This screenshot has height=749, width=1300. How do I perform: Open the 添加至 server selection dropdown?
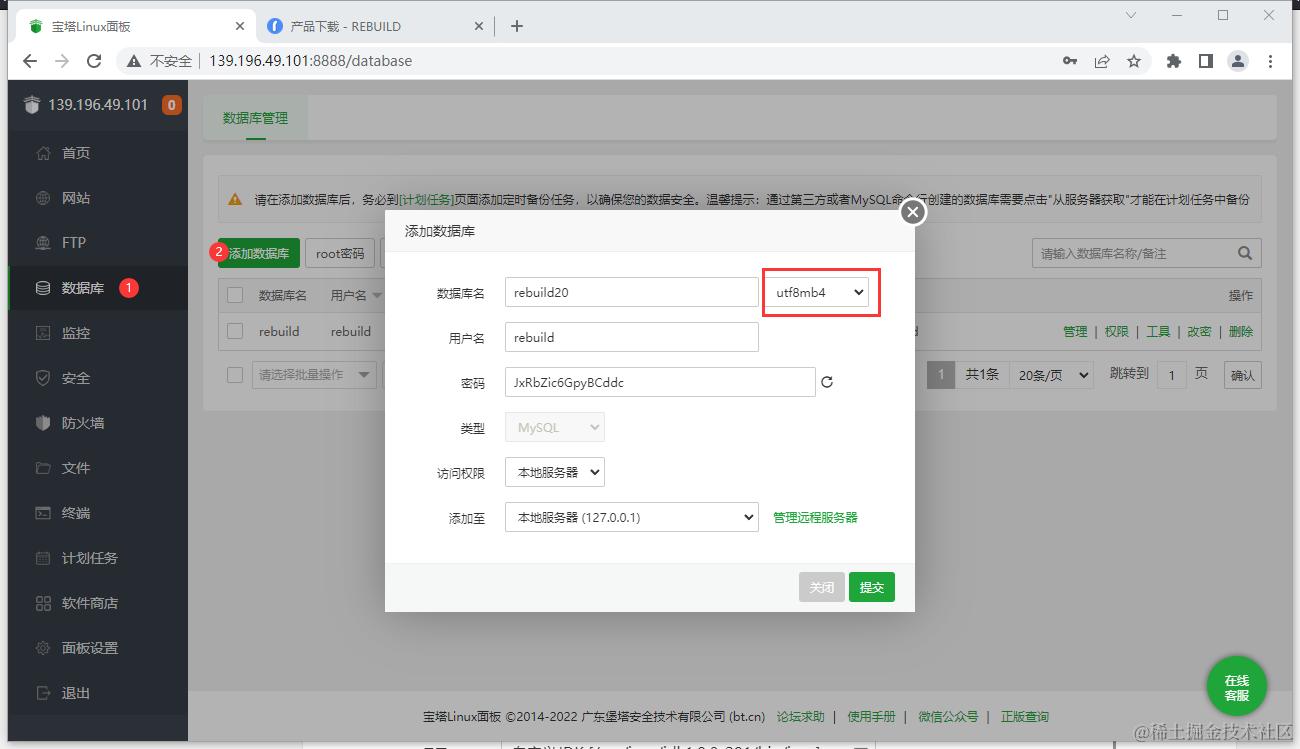click(631, 517)
